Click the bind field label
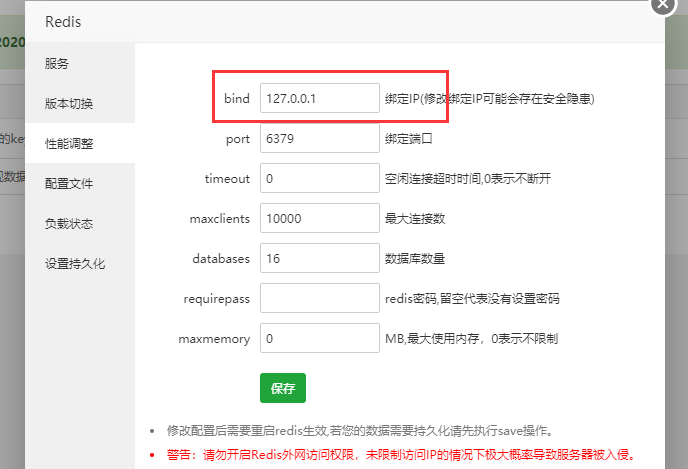This screenshot has width=688, height=469. pos(237,99)
